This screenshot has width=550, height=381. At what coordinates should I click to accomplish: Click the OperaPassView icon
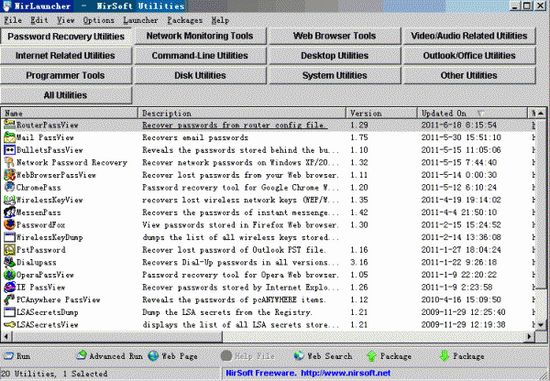(9, 275)
